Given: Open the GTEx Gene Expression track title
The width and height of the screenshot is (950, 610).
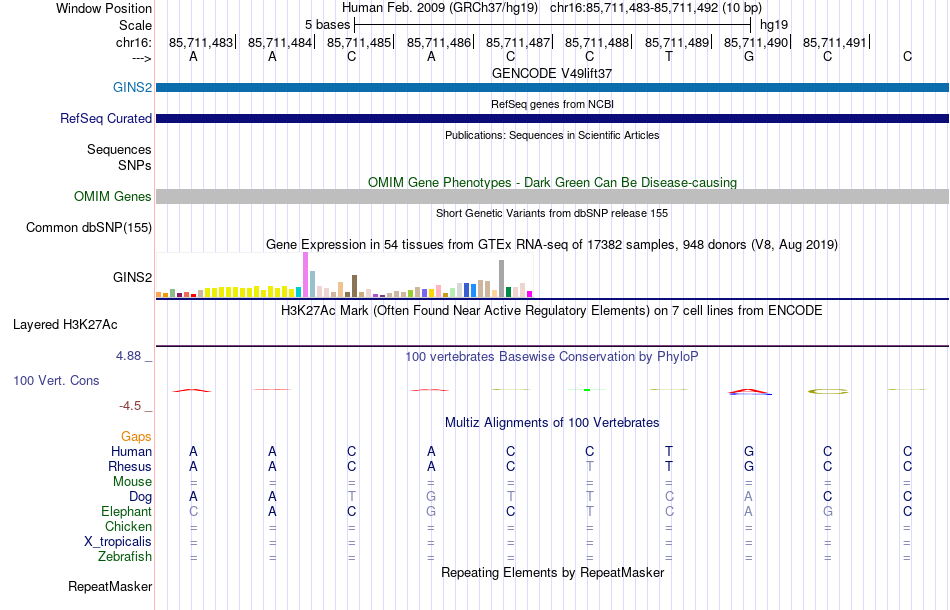Looking at the screenshot, I should pyautogui.click(x=552, y=245).
